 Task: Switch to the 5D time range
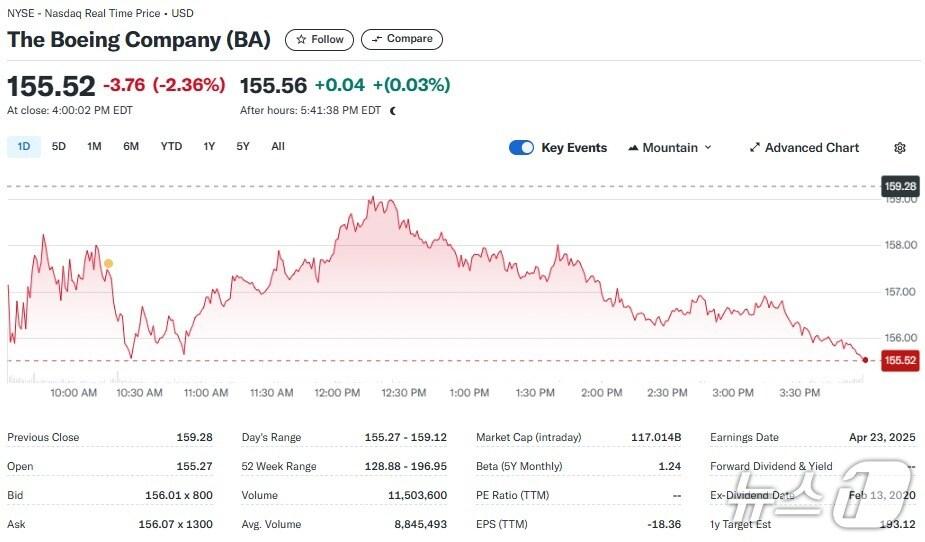(x=59, y=147)
